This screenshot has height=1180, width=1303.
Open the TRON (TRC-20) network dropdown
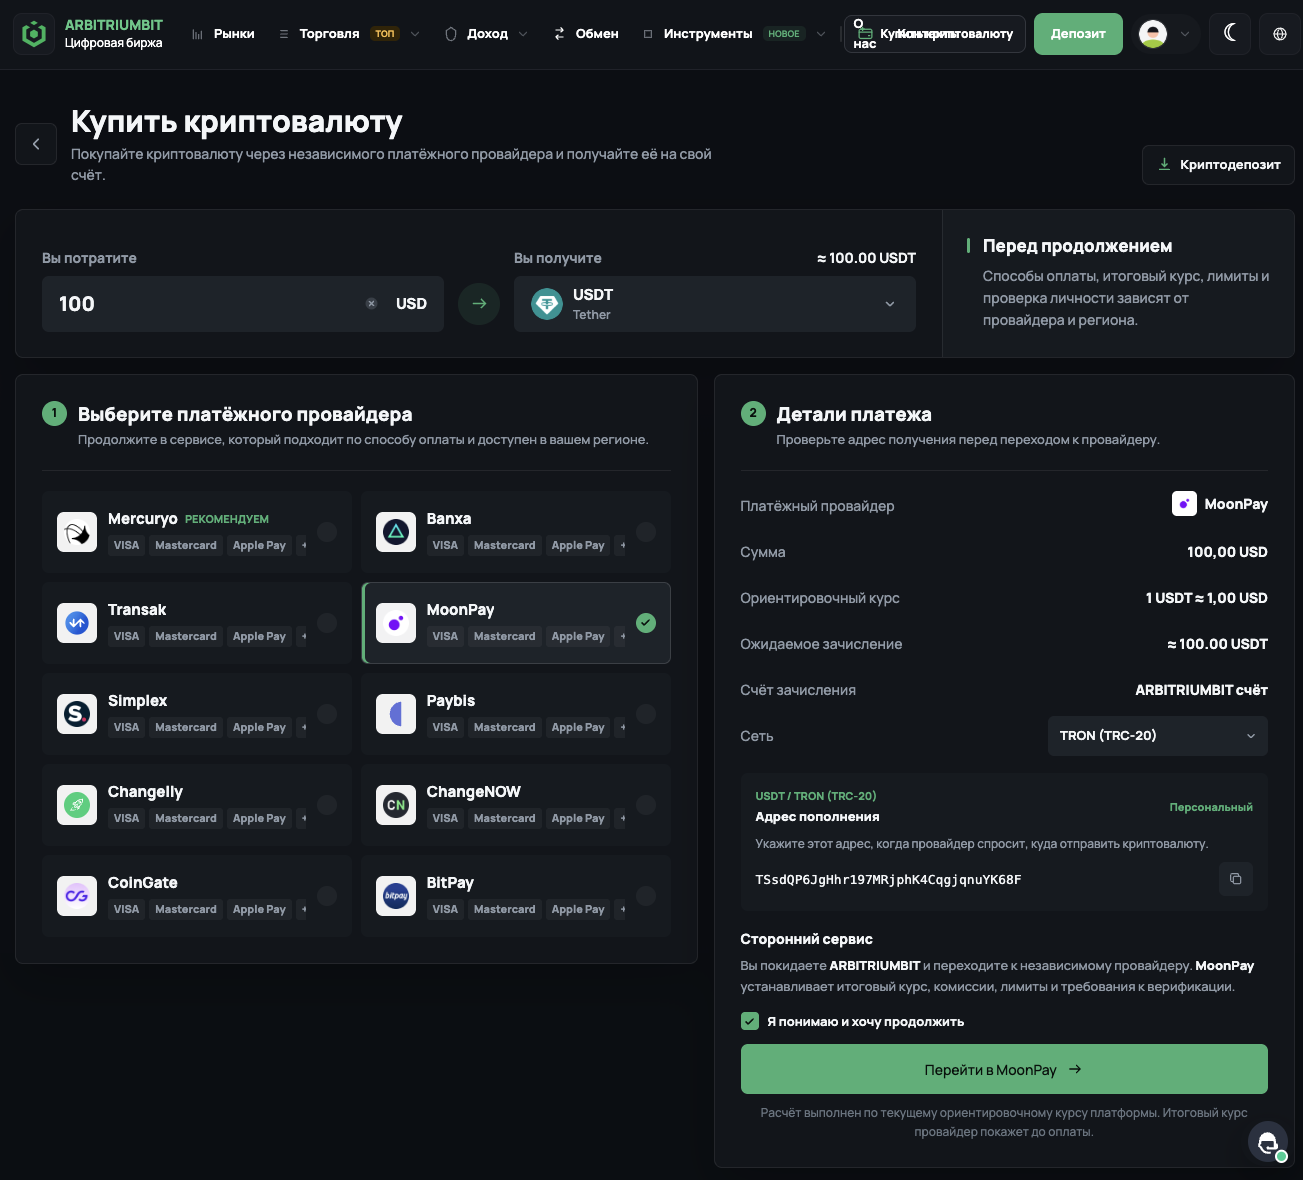pyautogui.click(x=1157, y=736)
